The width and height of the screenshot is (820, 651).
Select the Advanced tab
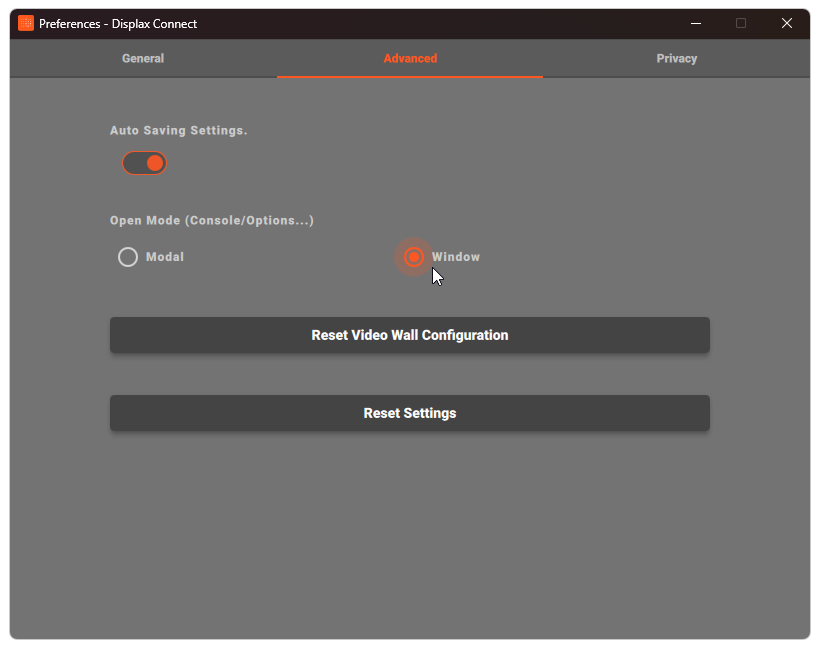click(410, 58)
